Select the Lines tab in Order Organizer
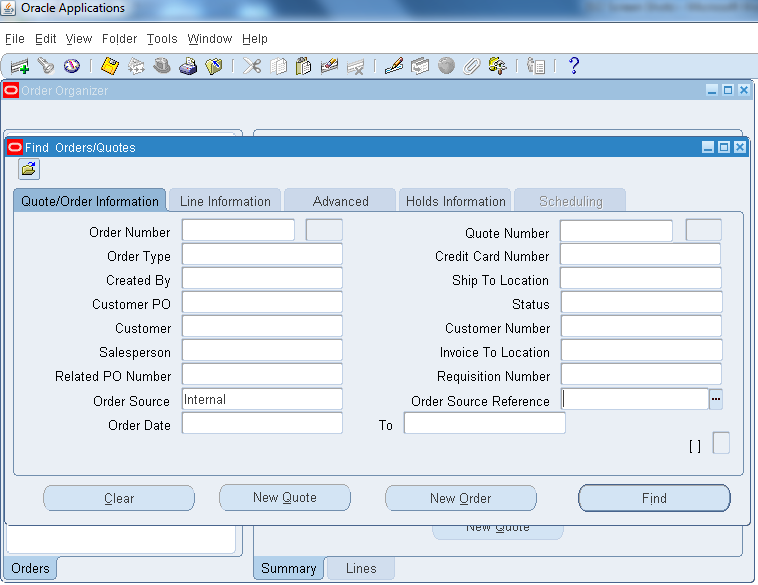The width and height of the screenshot is (758, 585). coord(361,568)
